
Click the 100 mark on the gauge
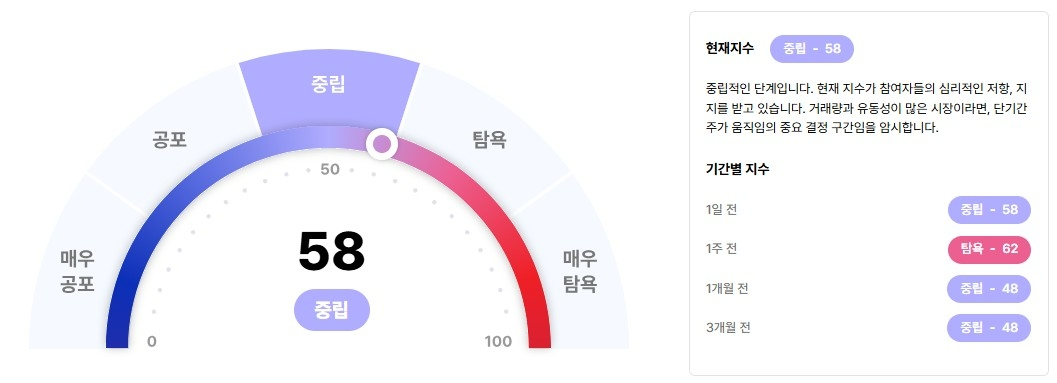pyautogui.click(x=498, y=341)
